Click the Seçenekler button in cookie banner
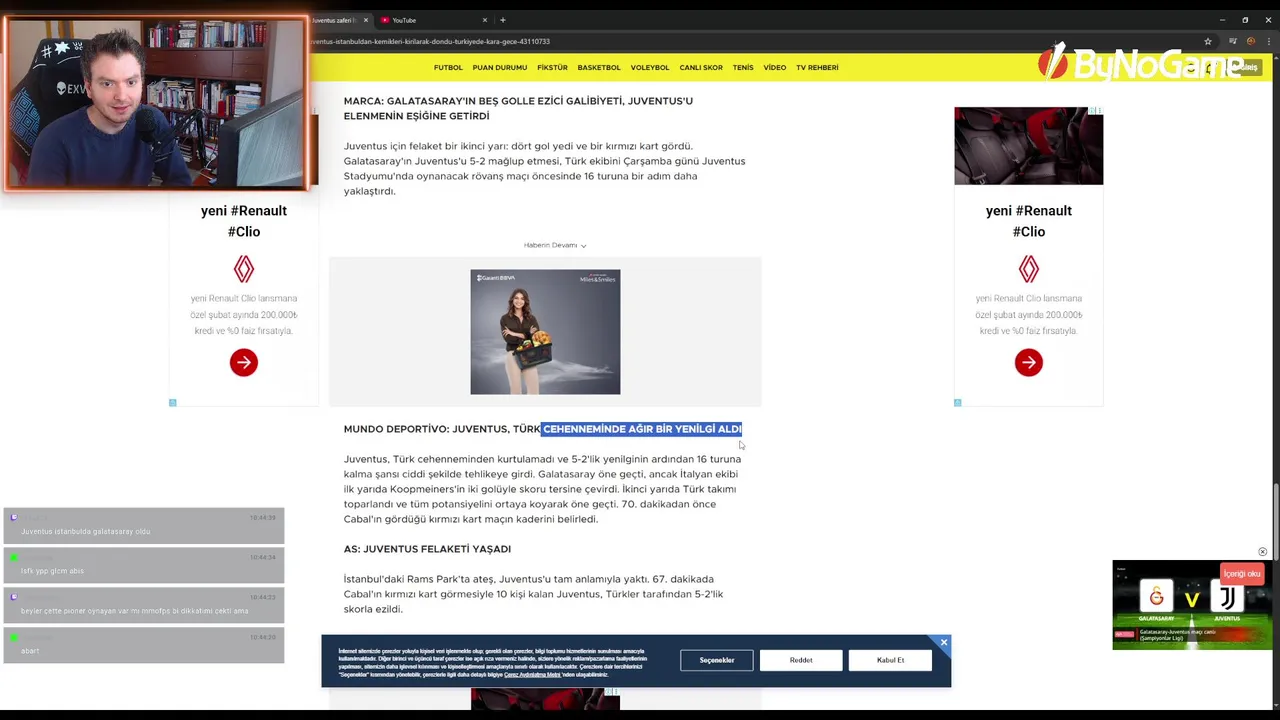1280x720 pixels. [717, 660]
